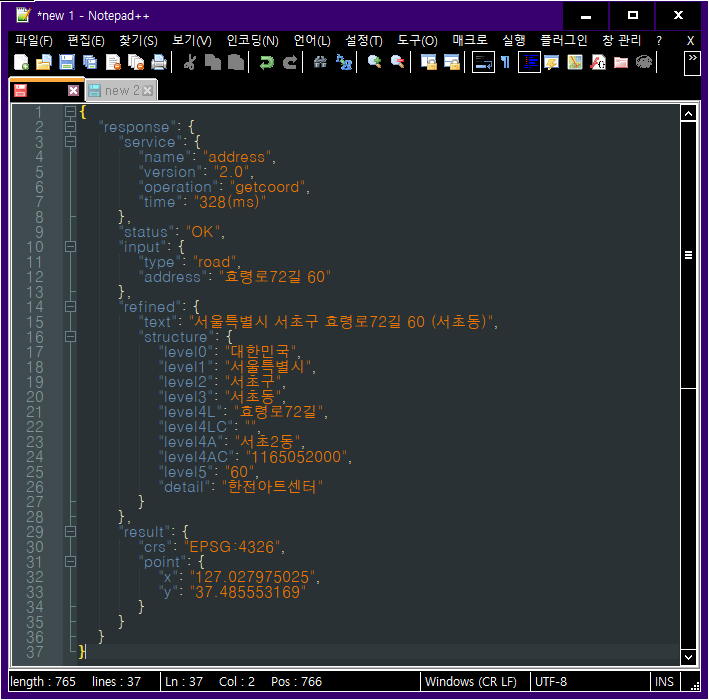The width and height of the screenshot is (709, 700).
Task: Open the 인코딩(N) menu
Action: pos(252,41)
